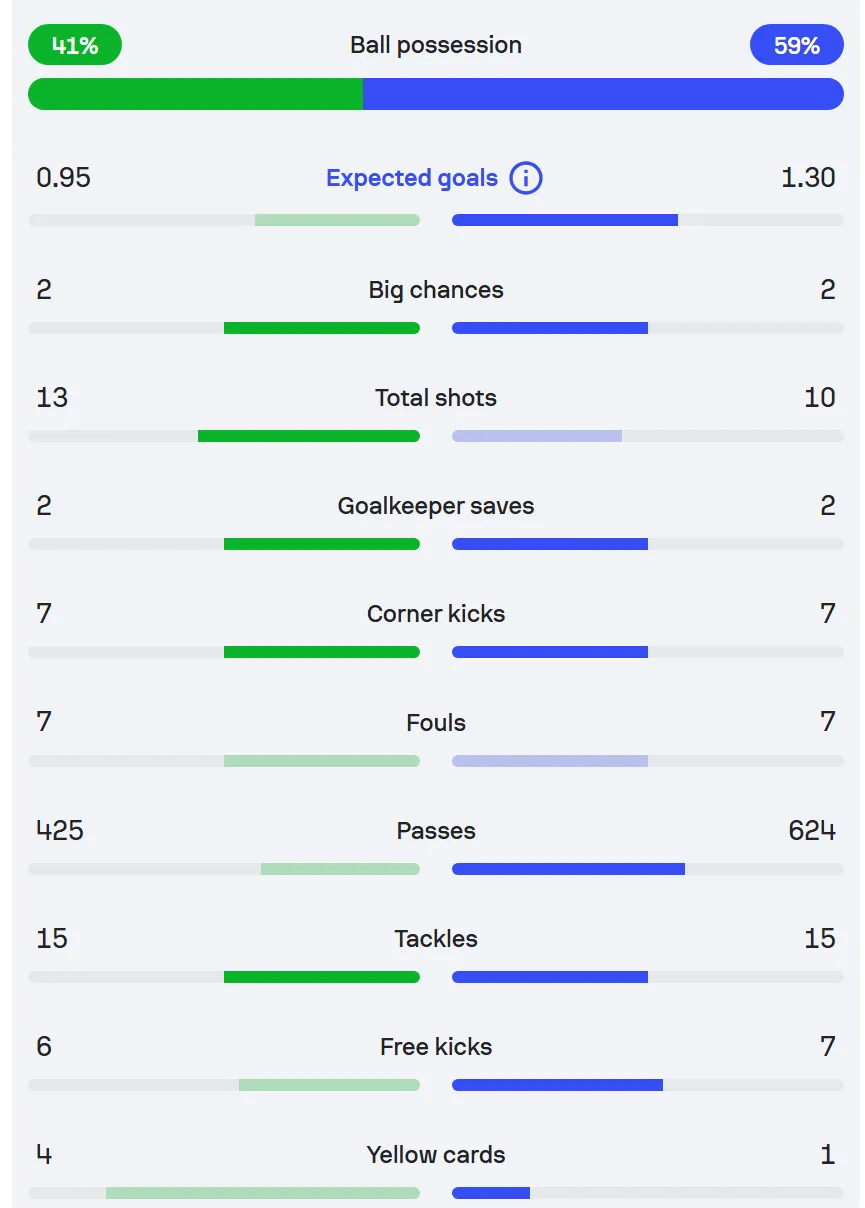Click the blue Passes bar
This screenshot has width=865, height=1208.
[568, 868]
